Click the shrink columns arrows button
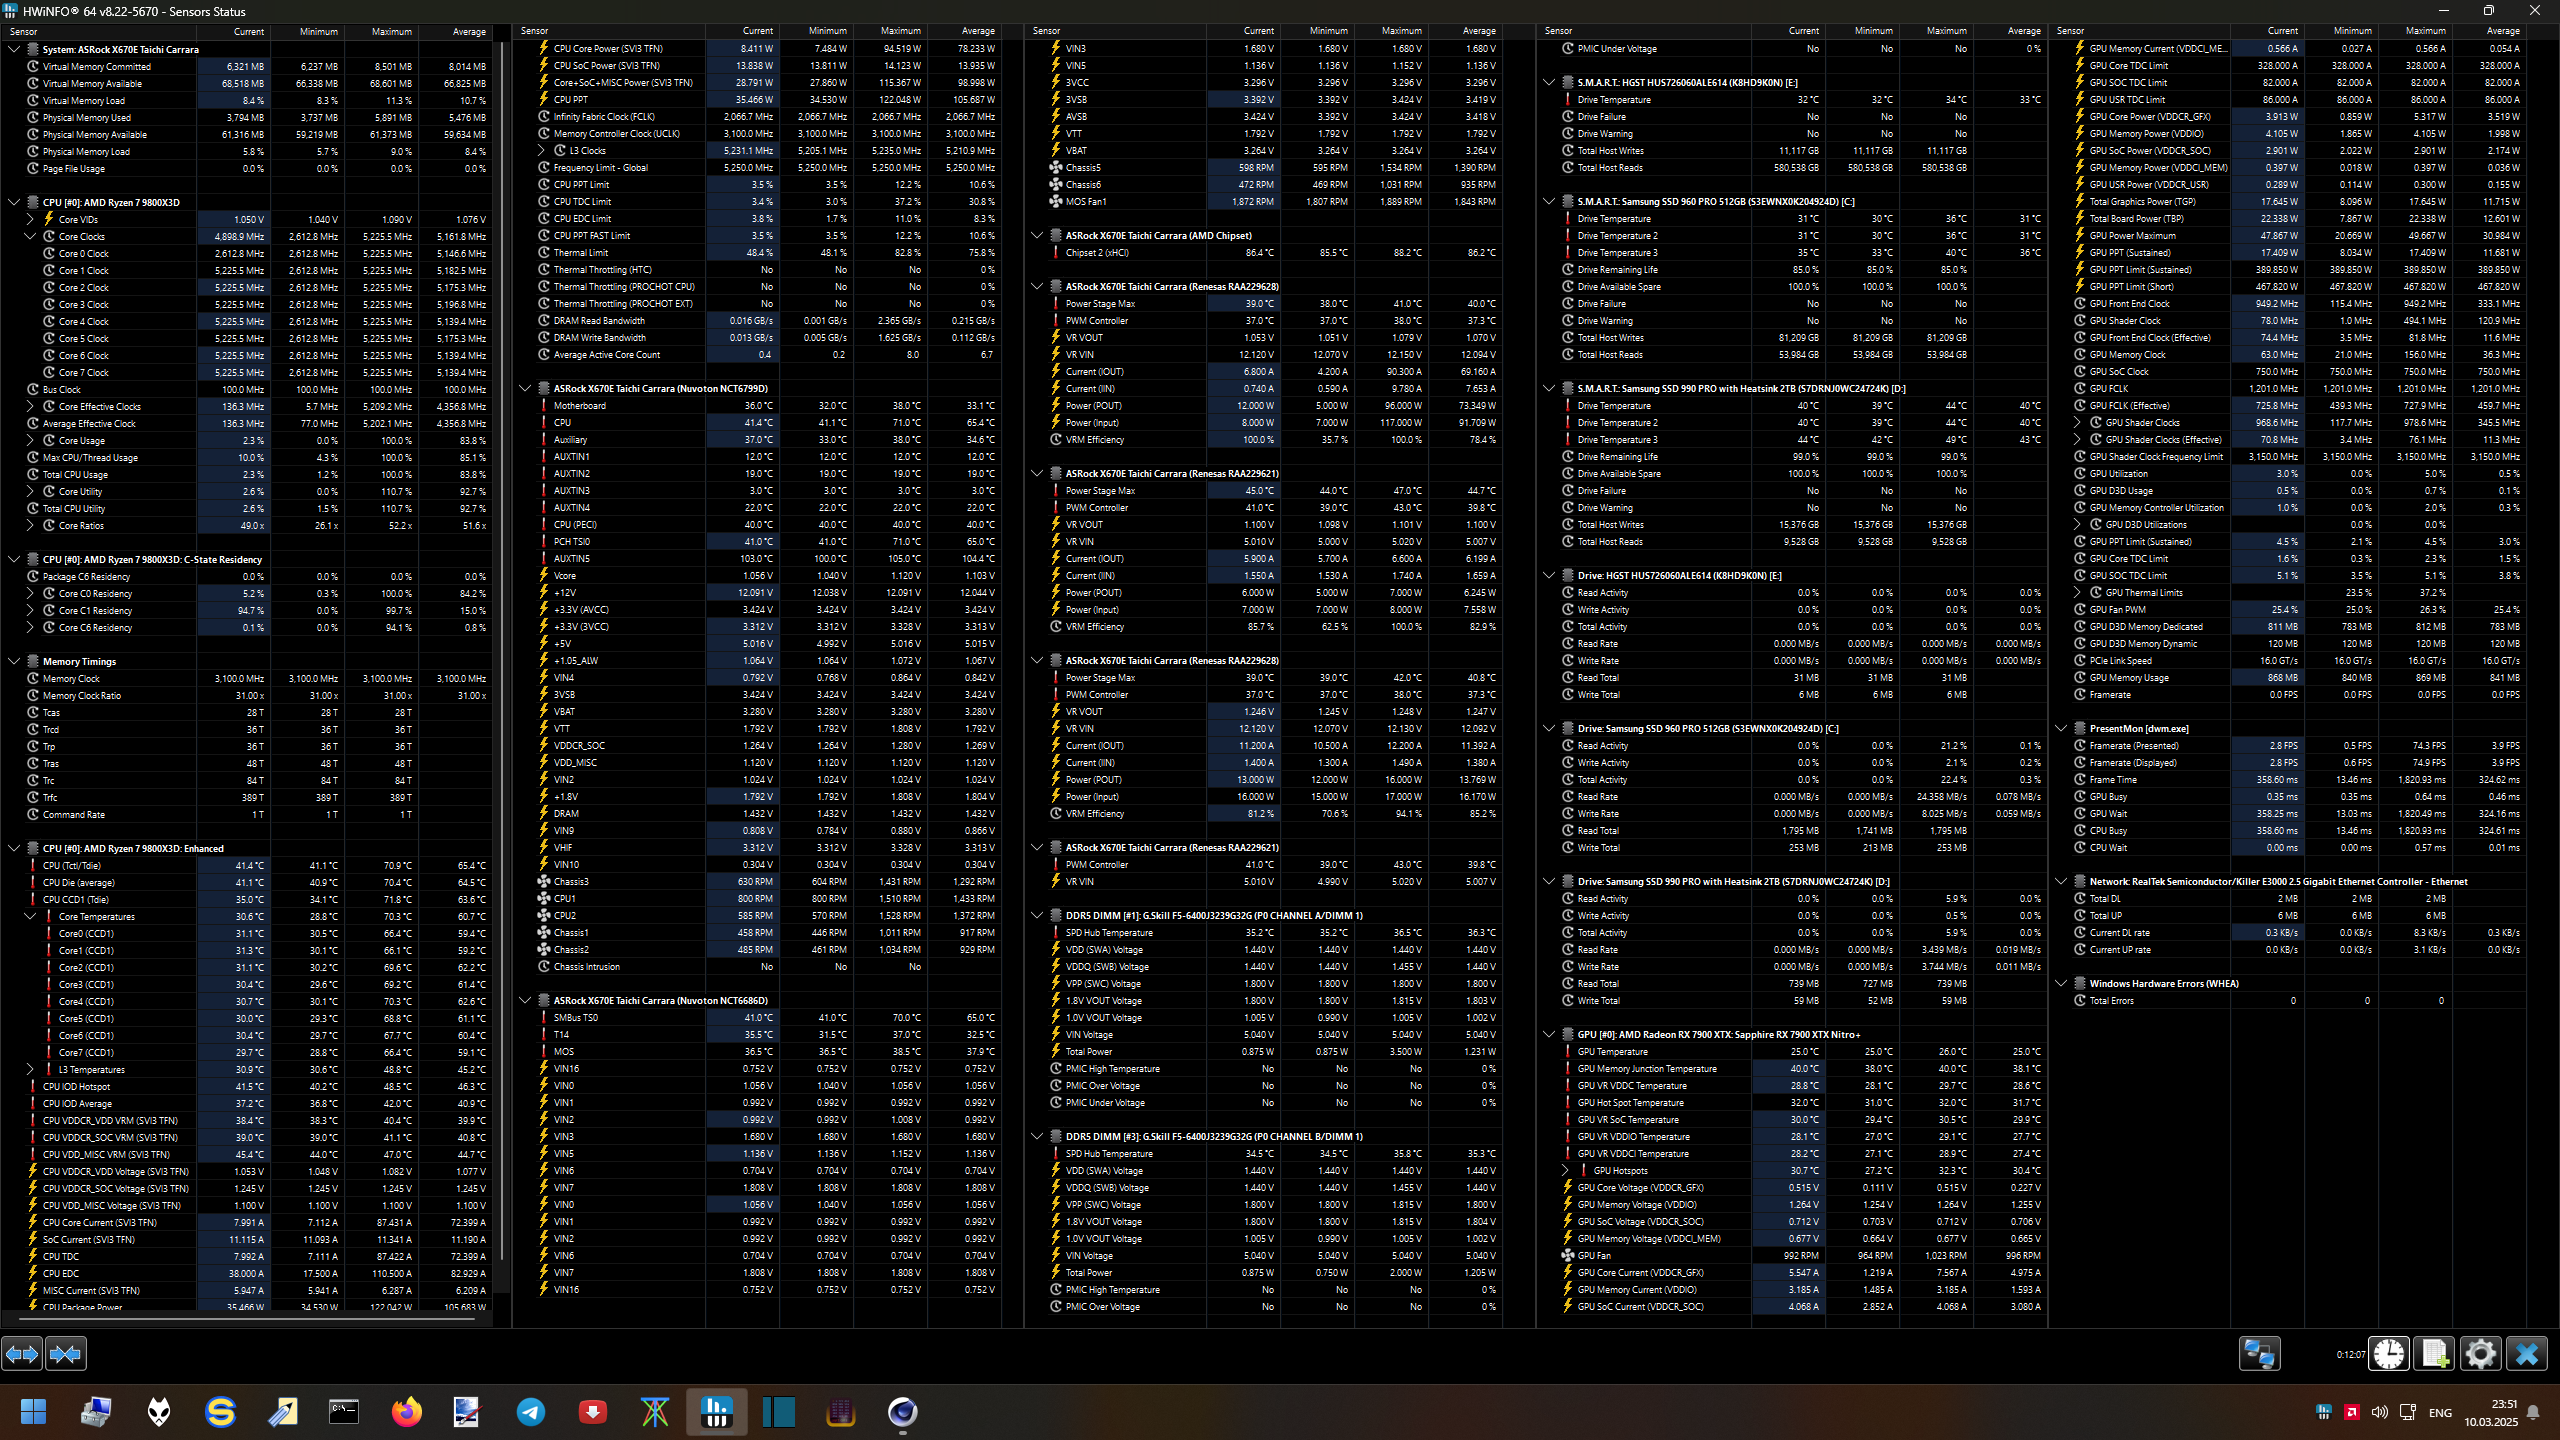This screenshot has width=2560, height=1440. [x=66, y=1354]
